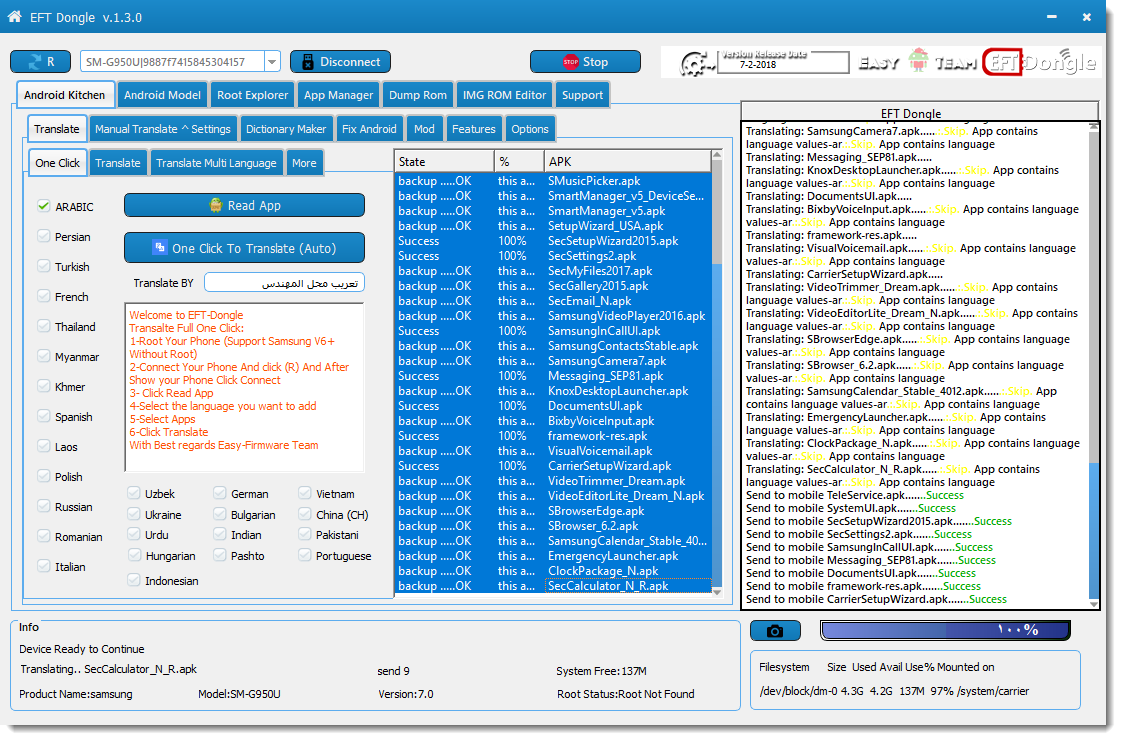Check the Persian language checkbox
Image resolution: width=1121 pixels, height=740 pixels.
(x=44, y=237)
